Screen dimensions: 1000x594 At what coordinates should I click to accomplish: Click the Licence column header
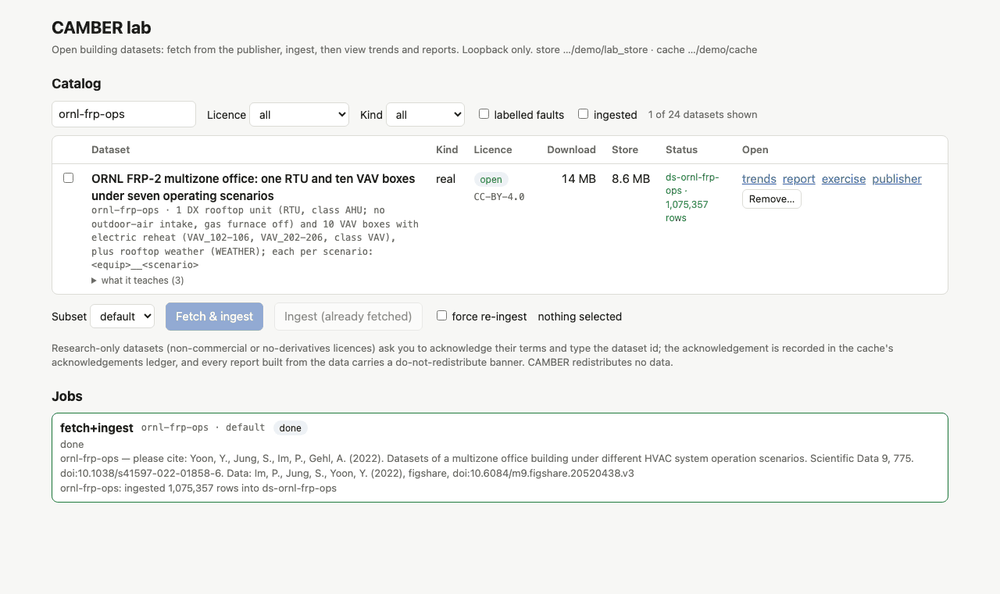pos(493,150)
